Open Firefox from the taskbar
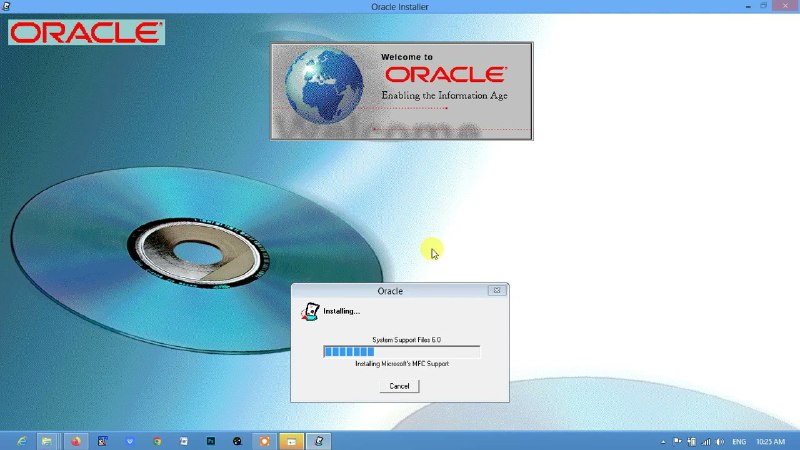800x450 pixels. [x=76, y=441]
